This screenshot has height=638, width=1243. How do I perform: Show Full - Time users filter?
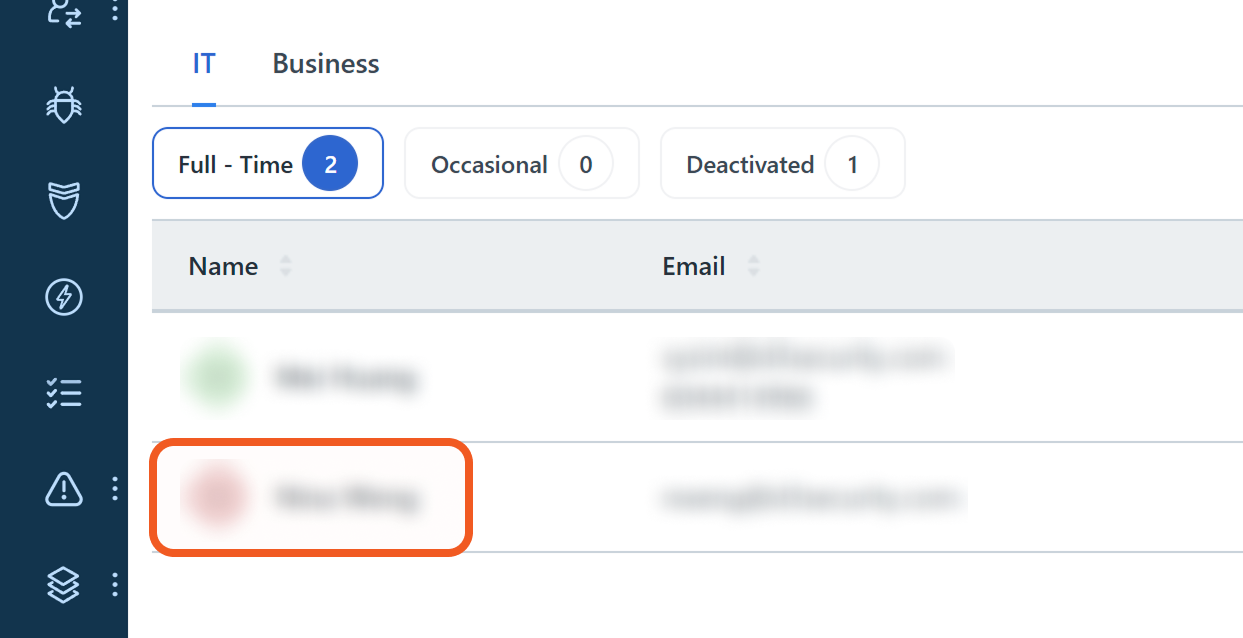267,163
